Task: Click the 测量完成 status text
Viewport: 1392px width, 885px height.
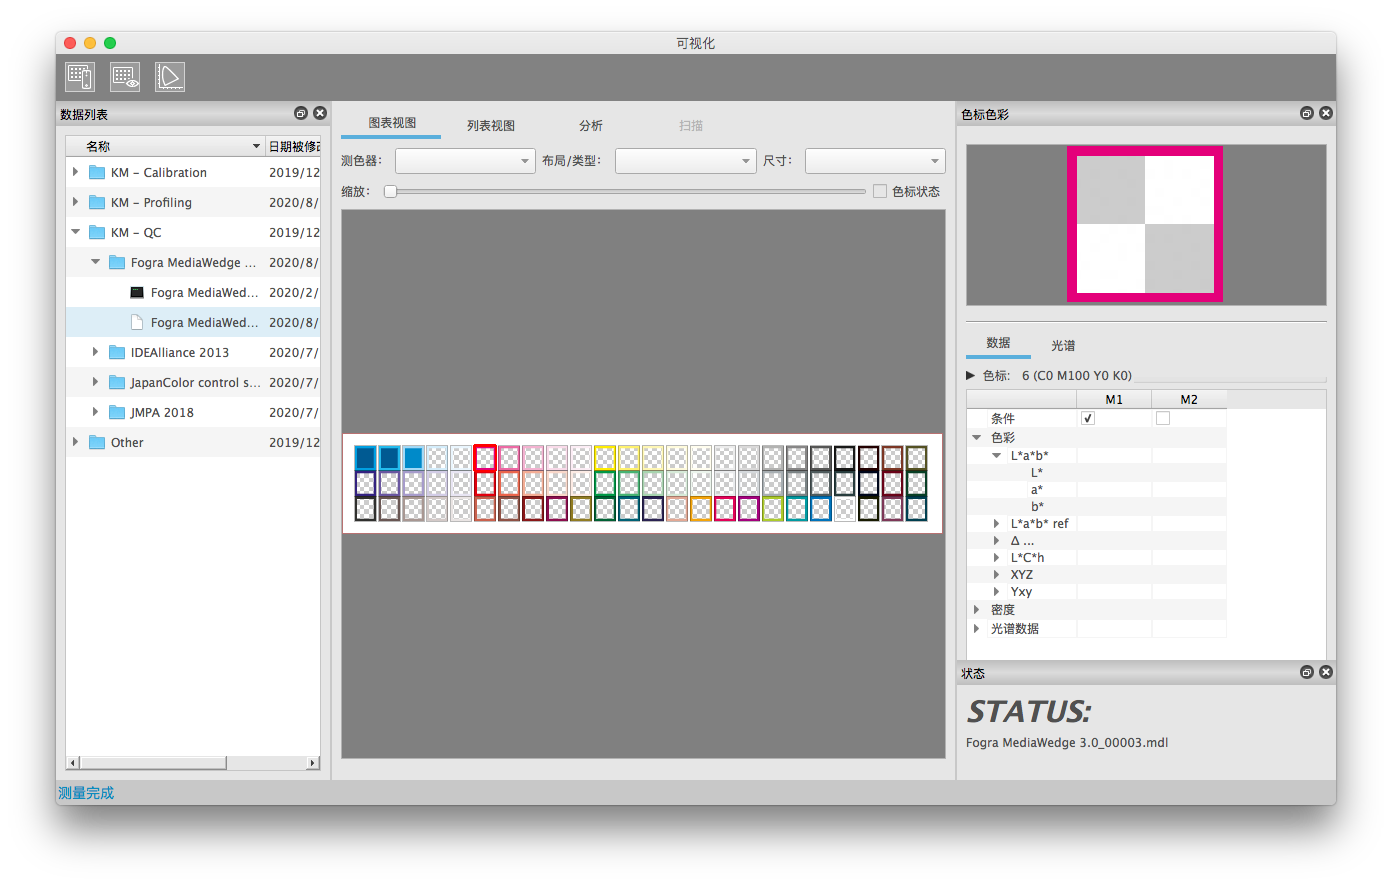Action: (86, 793)
